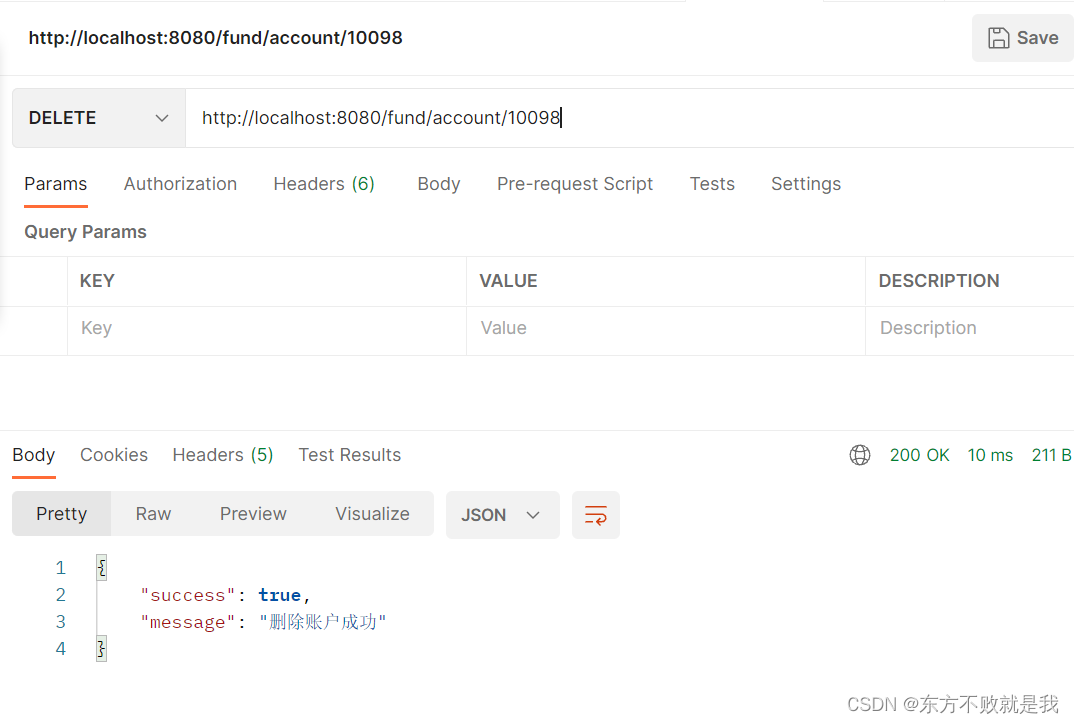Collapse the JSON object on line 1
This screenshot has width=1074, height=724.
100,567
